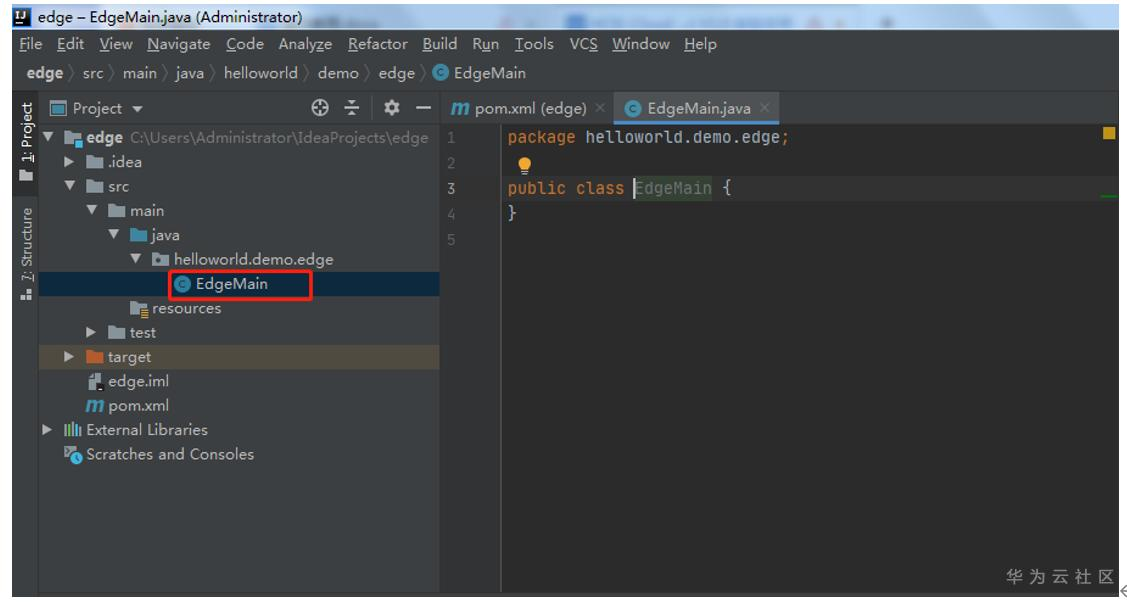The height and width of the screenshot is (602, 1127).
Task: Open the Project view dropdown arrow
Action: pyautogui.click(x=137, y=109)
